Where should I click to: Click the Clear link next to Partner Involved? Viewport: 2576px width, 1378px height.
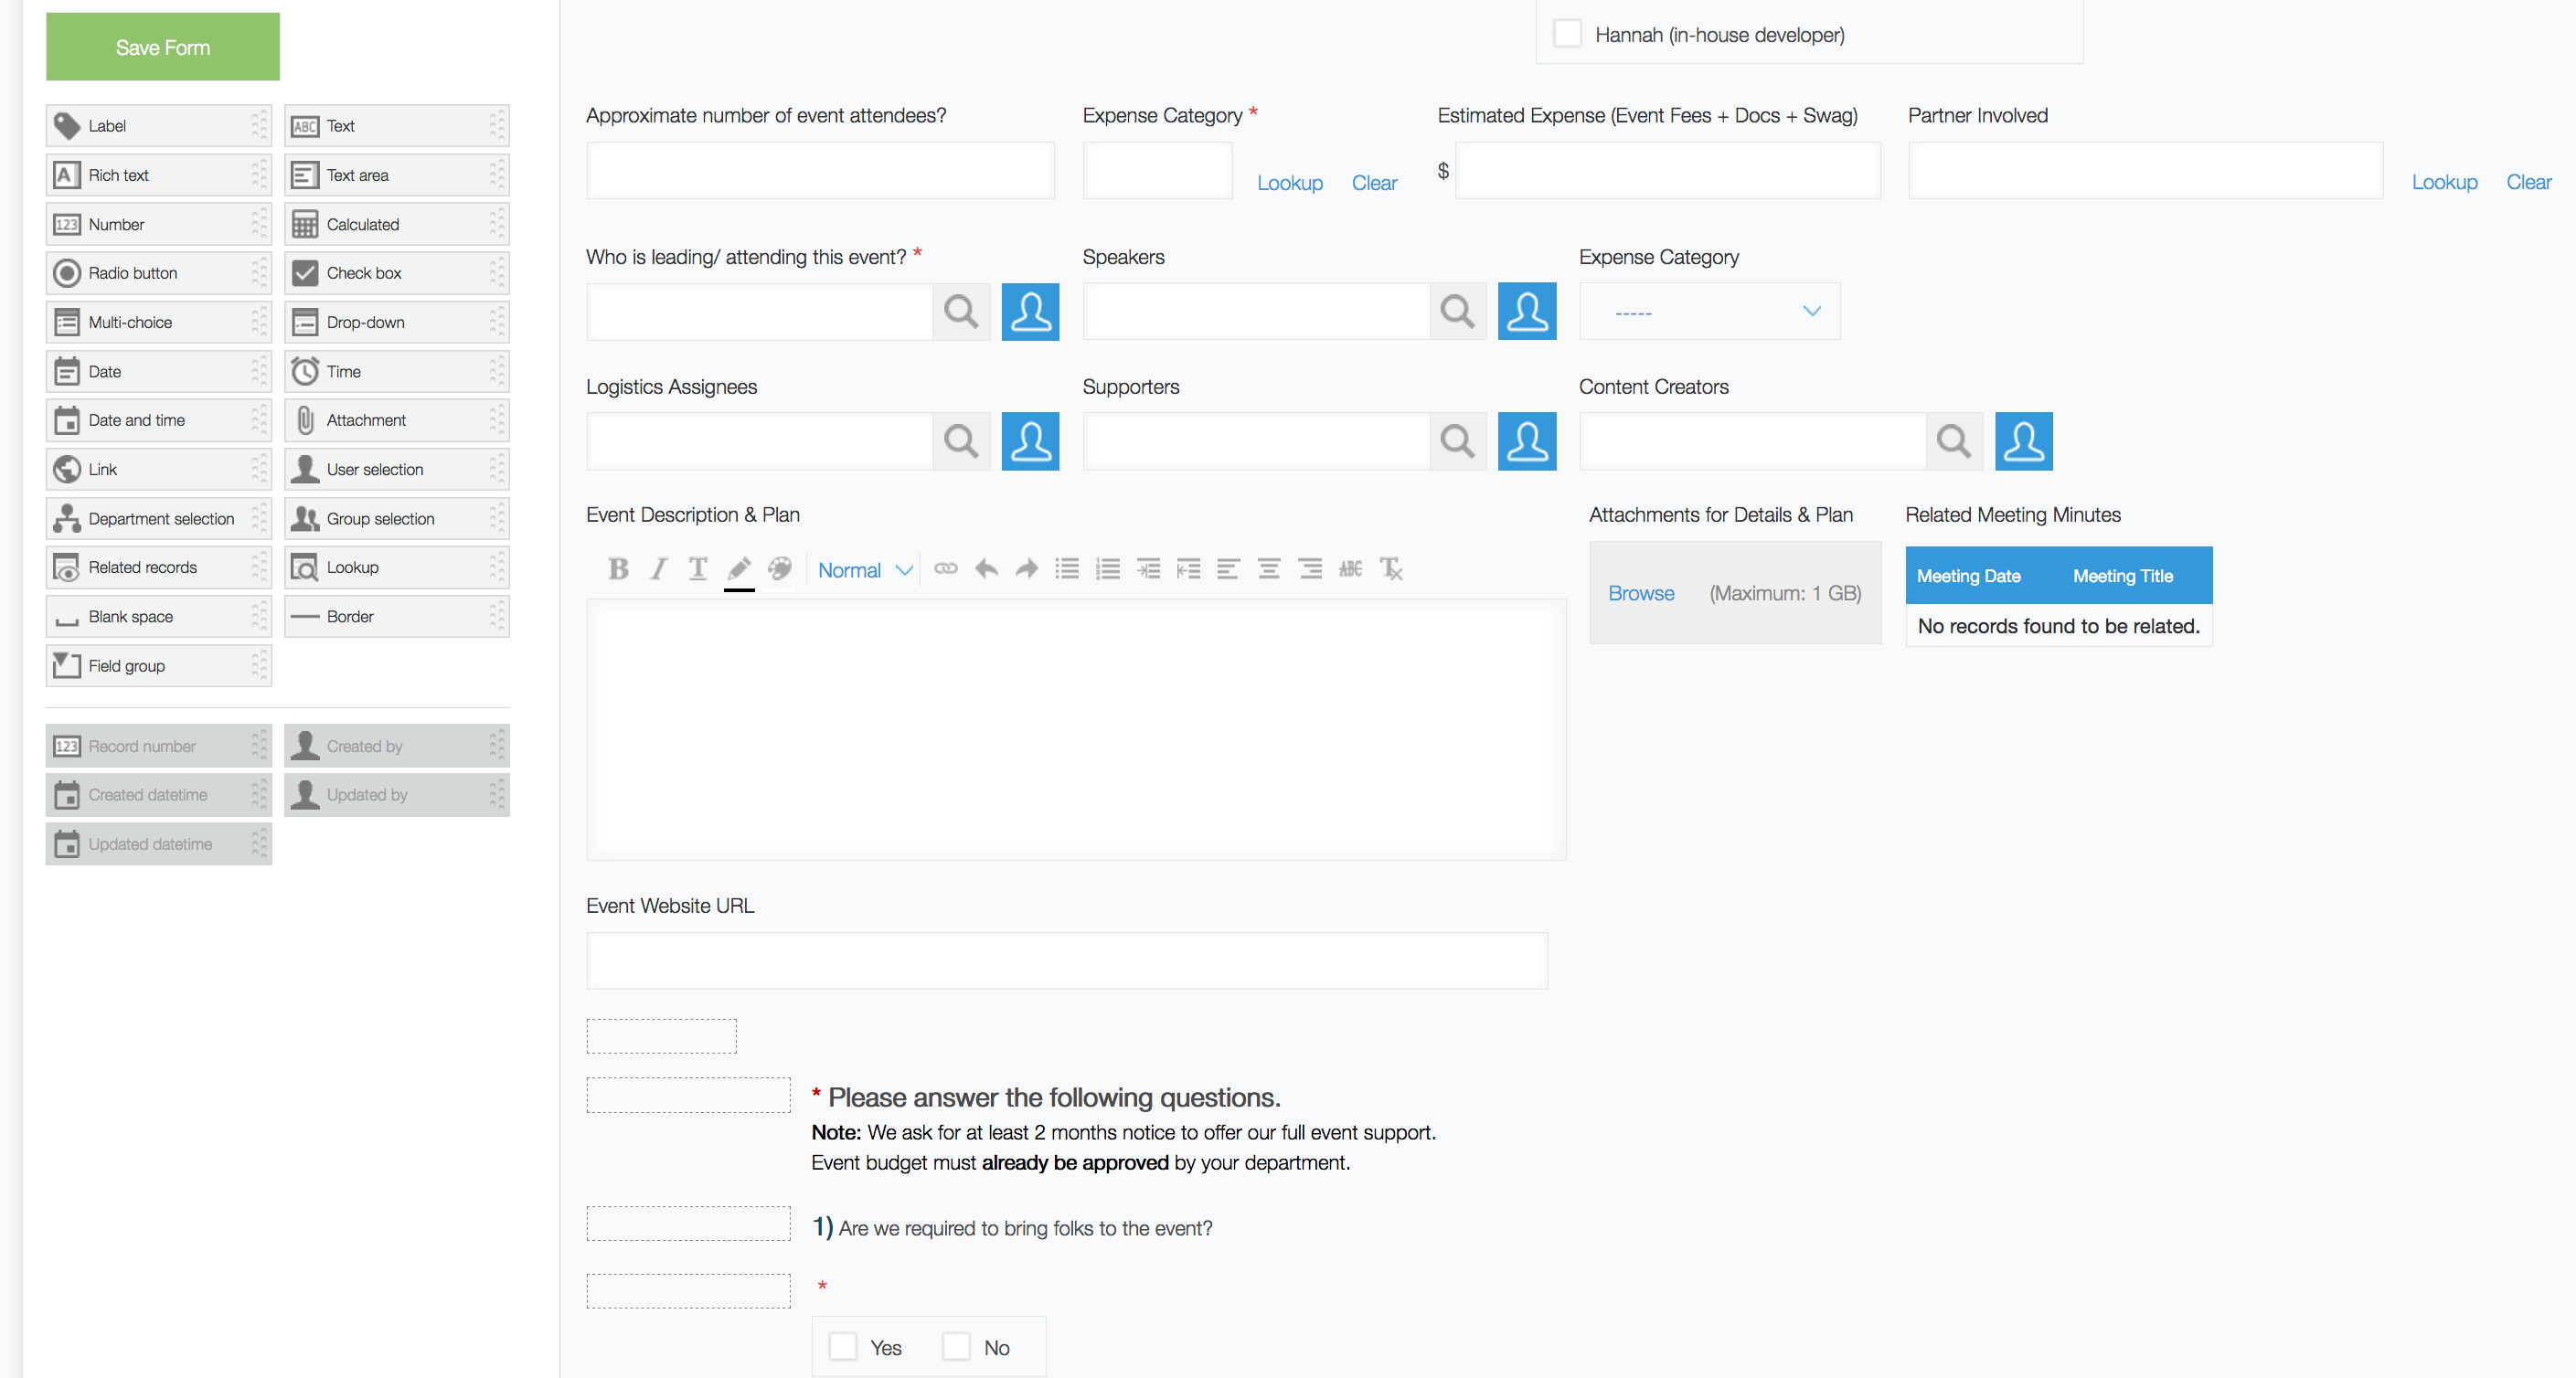pyautogui.click(x=2528, y=184)
